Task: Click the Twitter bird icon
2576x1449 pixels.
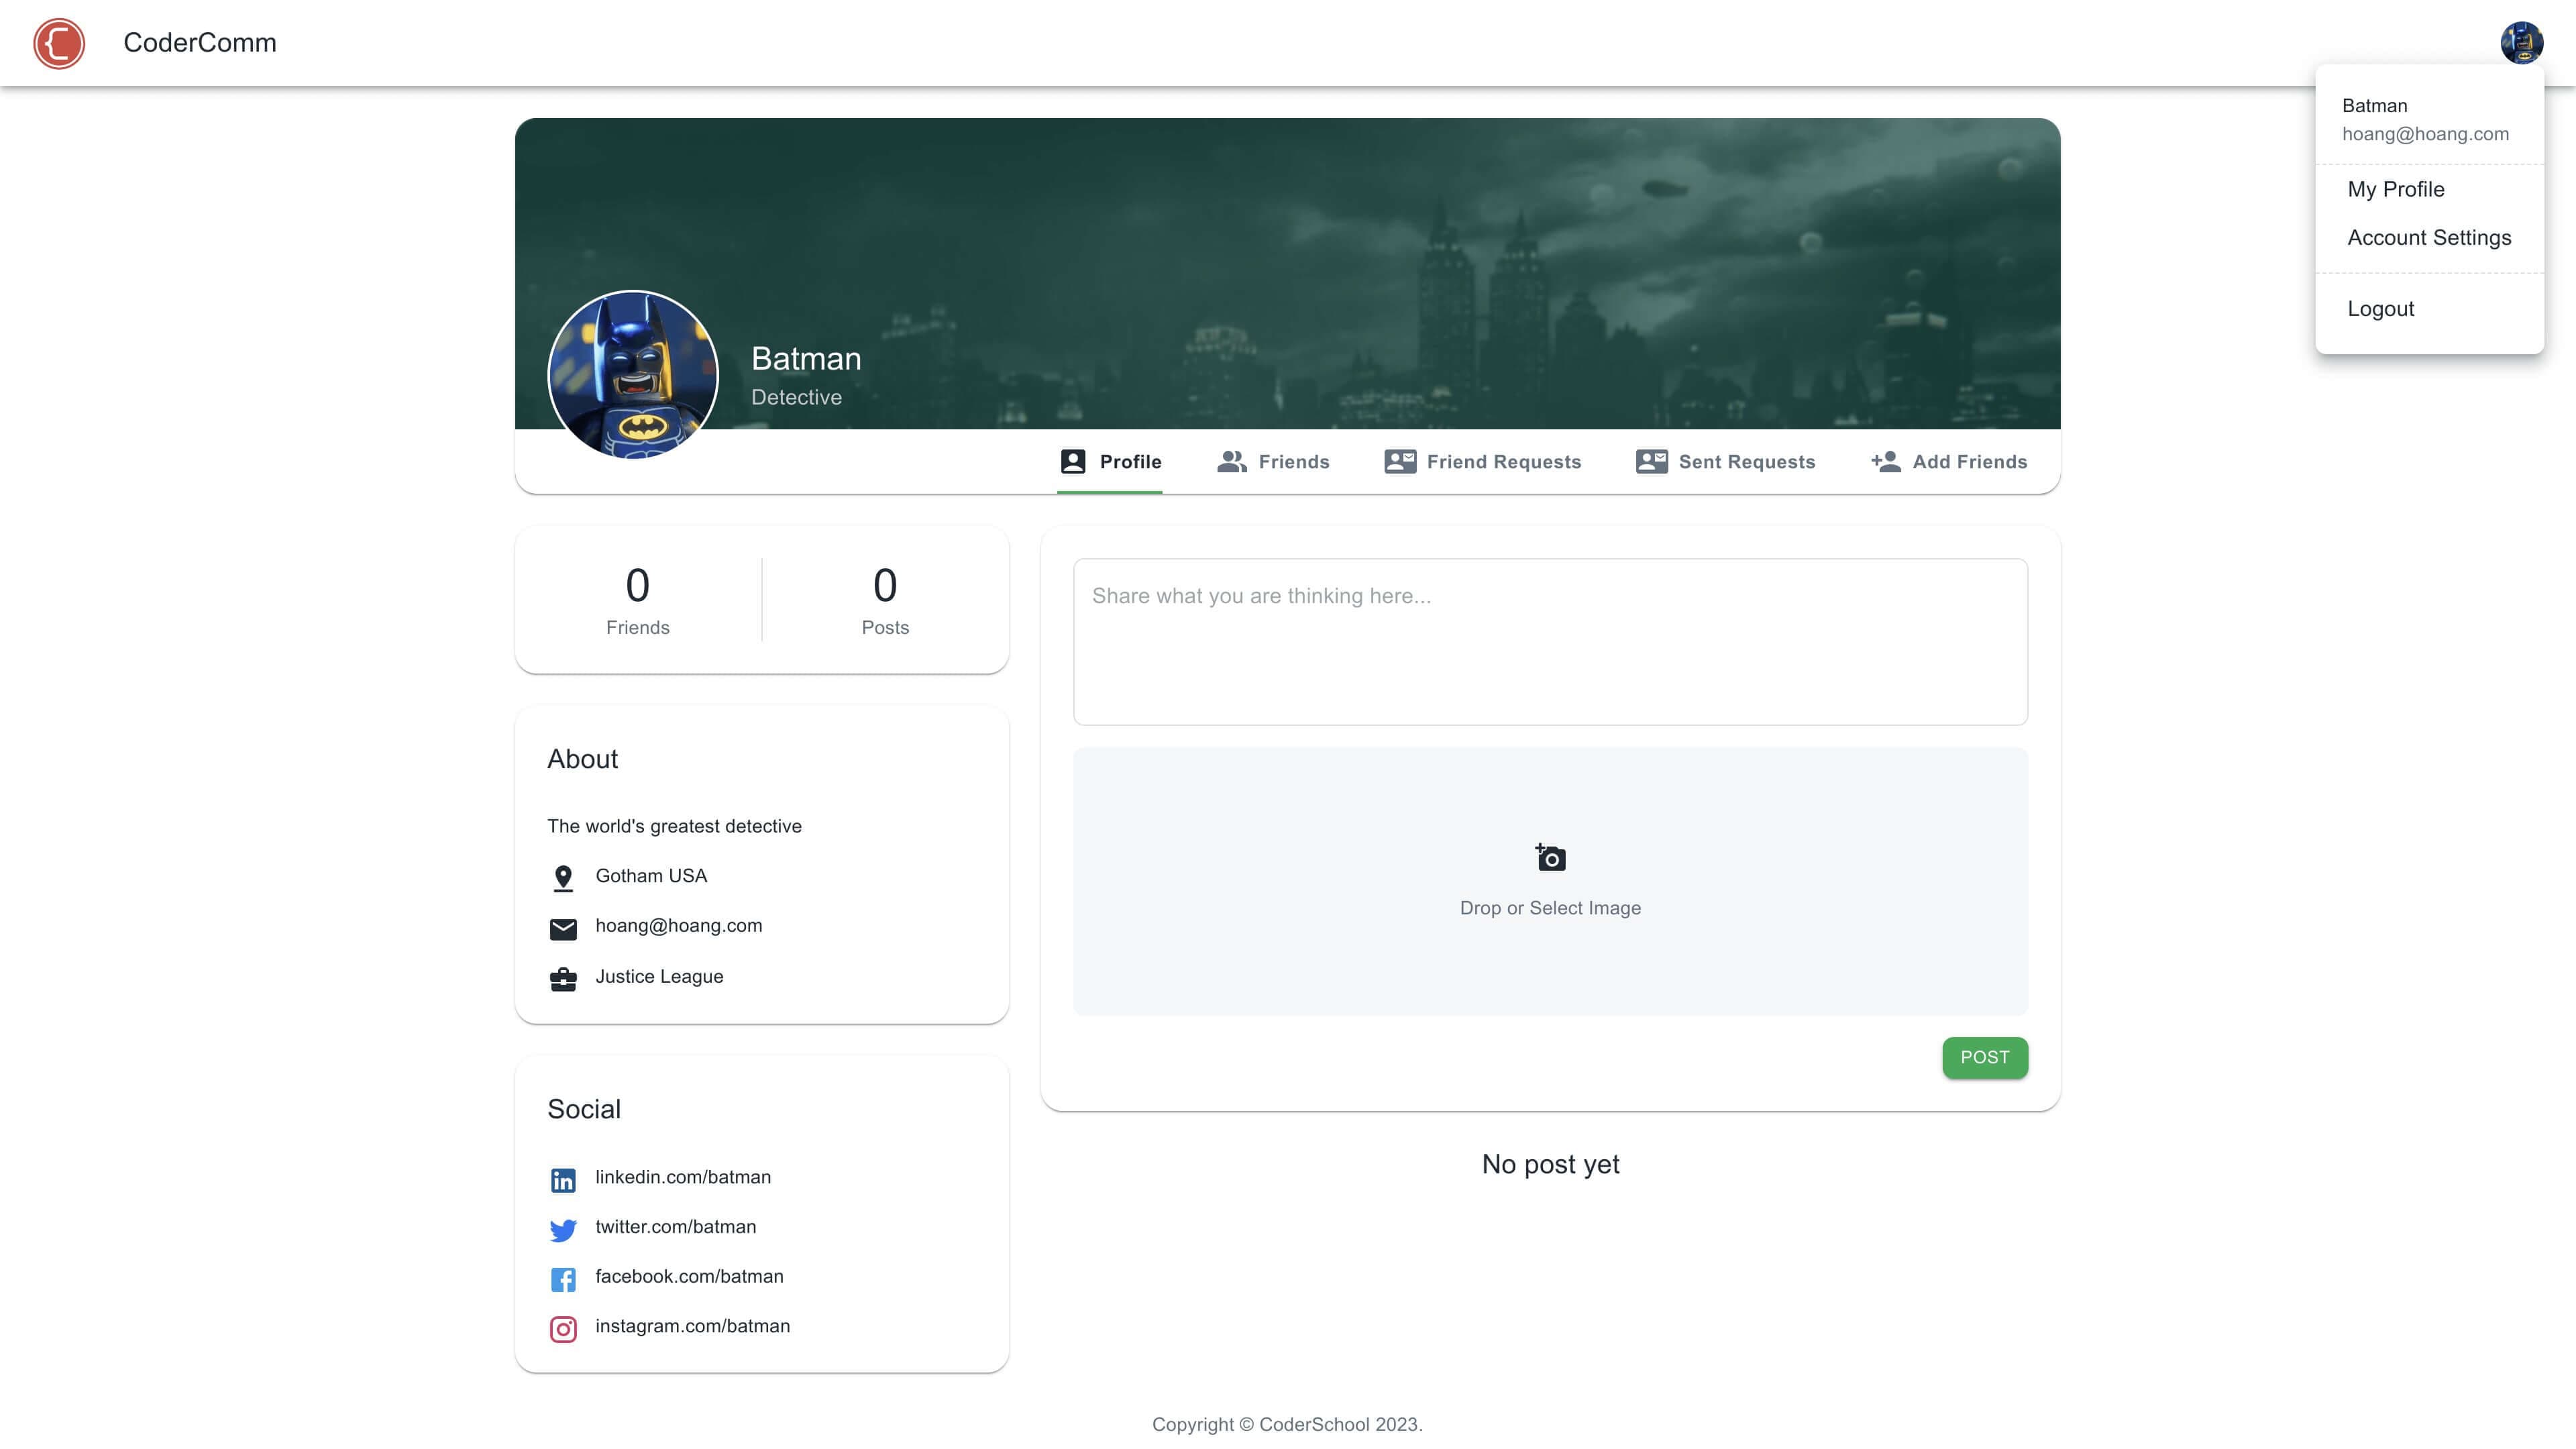Action: coord(563,1230)
